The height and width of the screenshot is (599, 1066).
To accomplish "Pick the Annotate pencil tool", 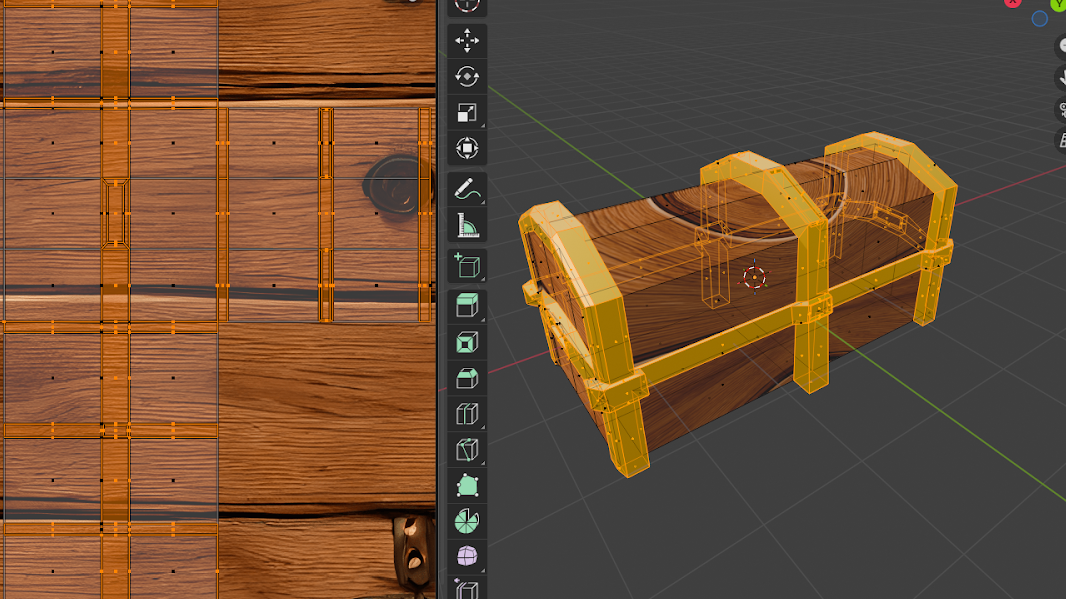I will (466, 188).
